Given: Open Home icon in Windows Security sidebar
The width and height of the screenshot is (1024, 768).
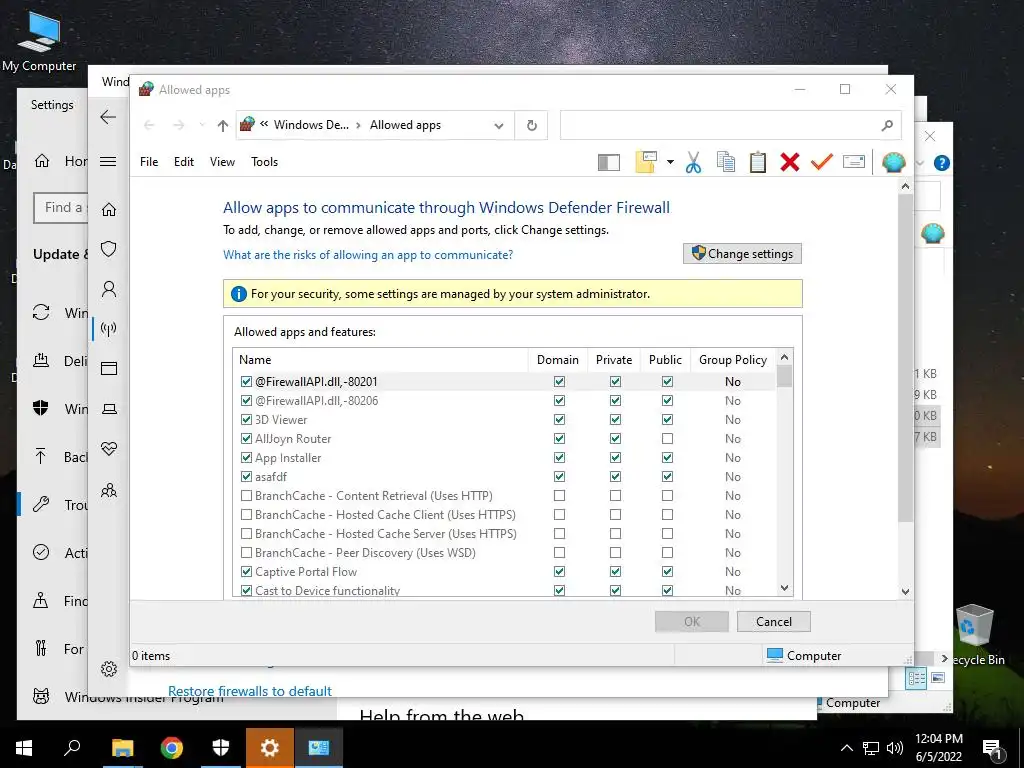Looking at the screenshot, I should point(109,210).
